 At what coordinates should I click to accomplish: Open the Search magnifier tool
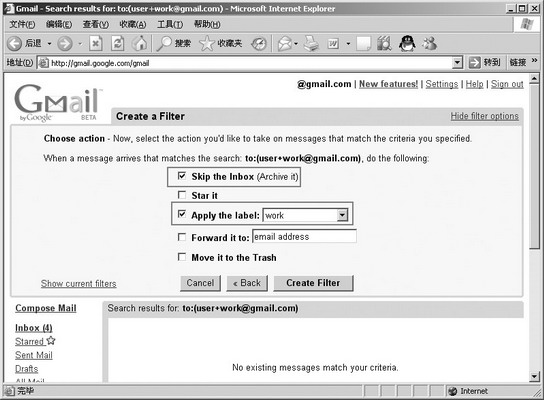[164, 43]
